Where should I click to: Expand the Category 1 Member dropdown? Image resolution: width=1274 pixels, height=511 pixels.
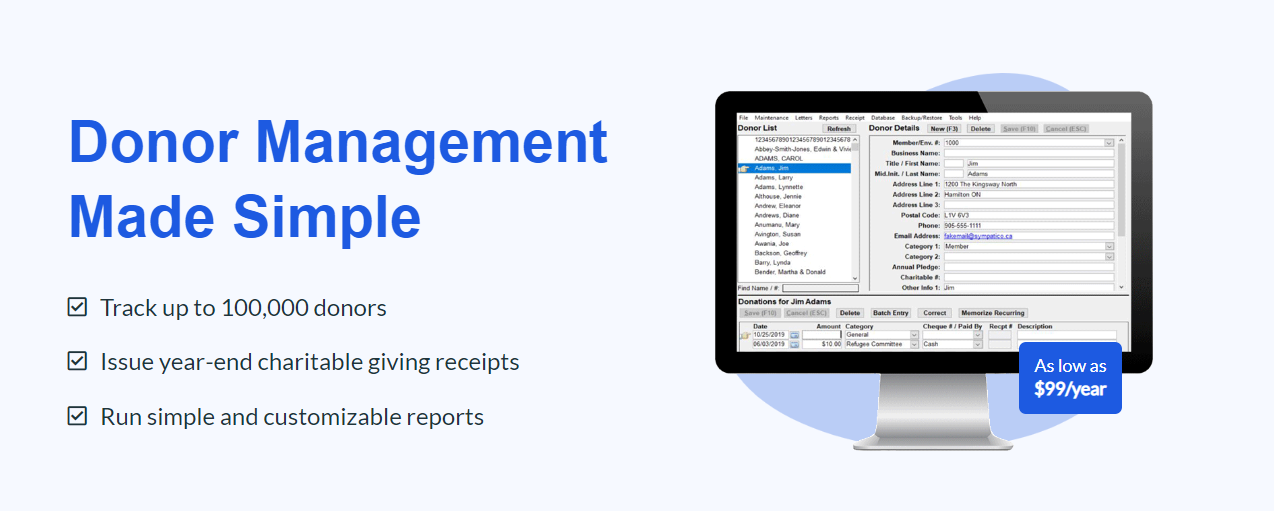pos(1109,246)
